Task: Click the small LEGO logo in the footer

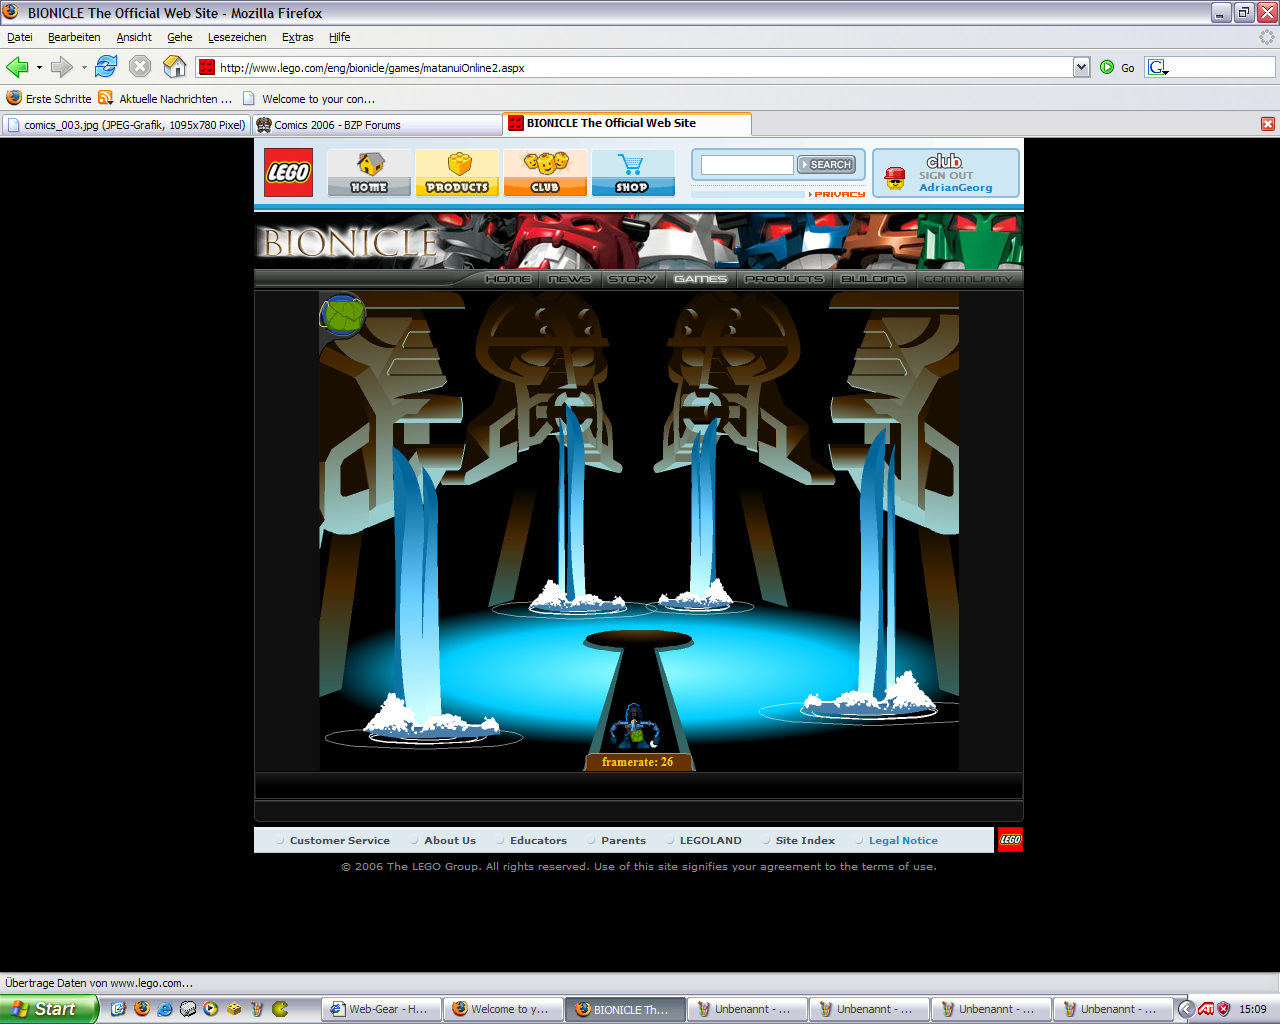Action: click(1010, 840)
